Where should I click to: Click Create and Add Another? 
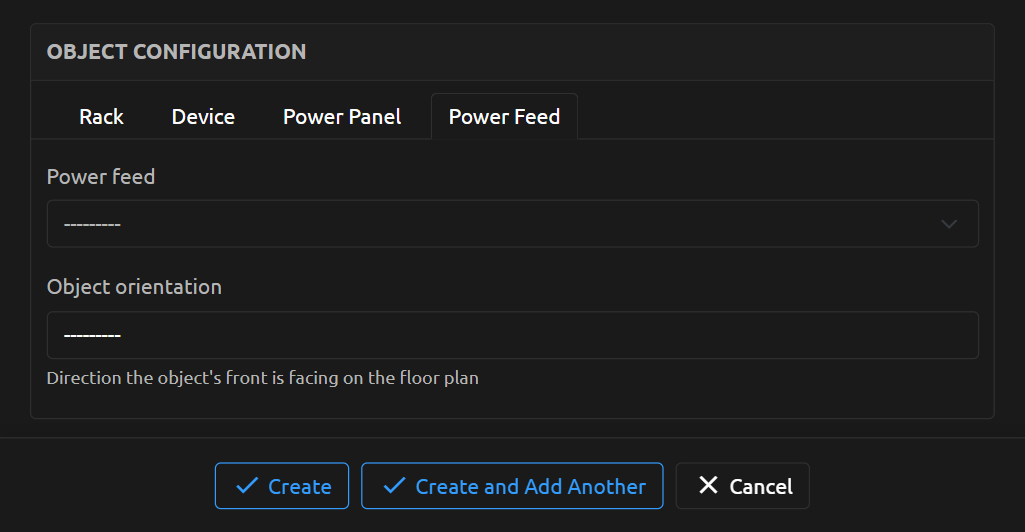coord(512,486)
